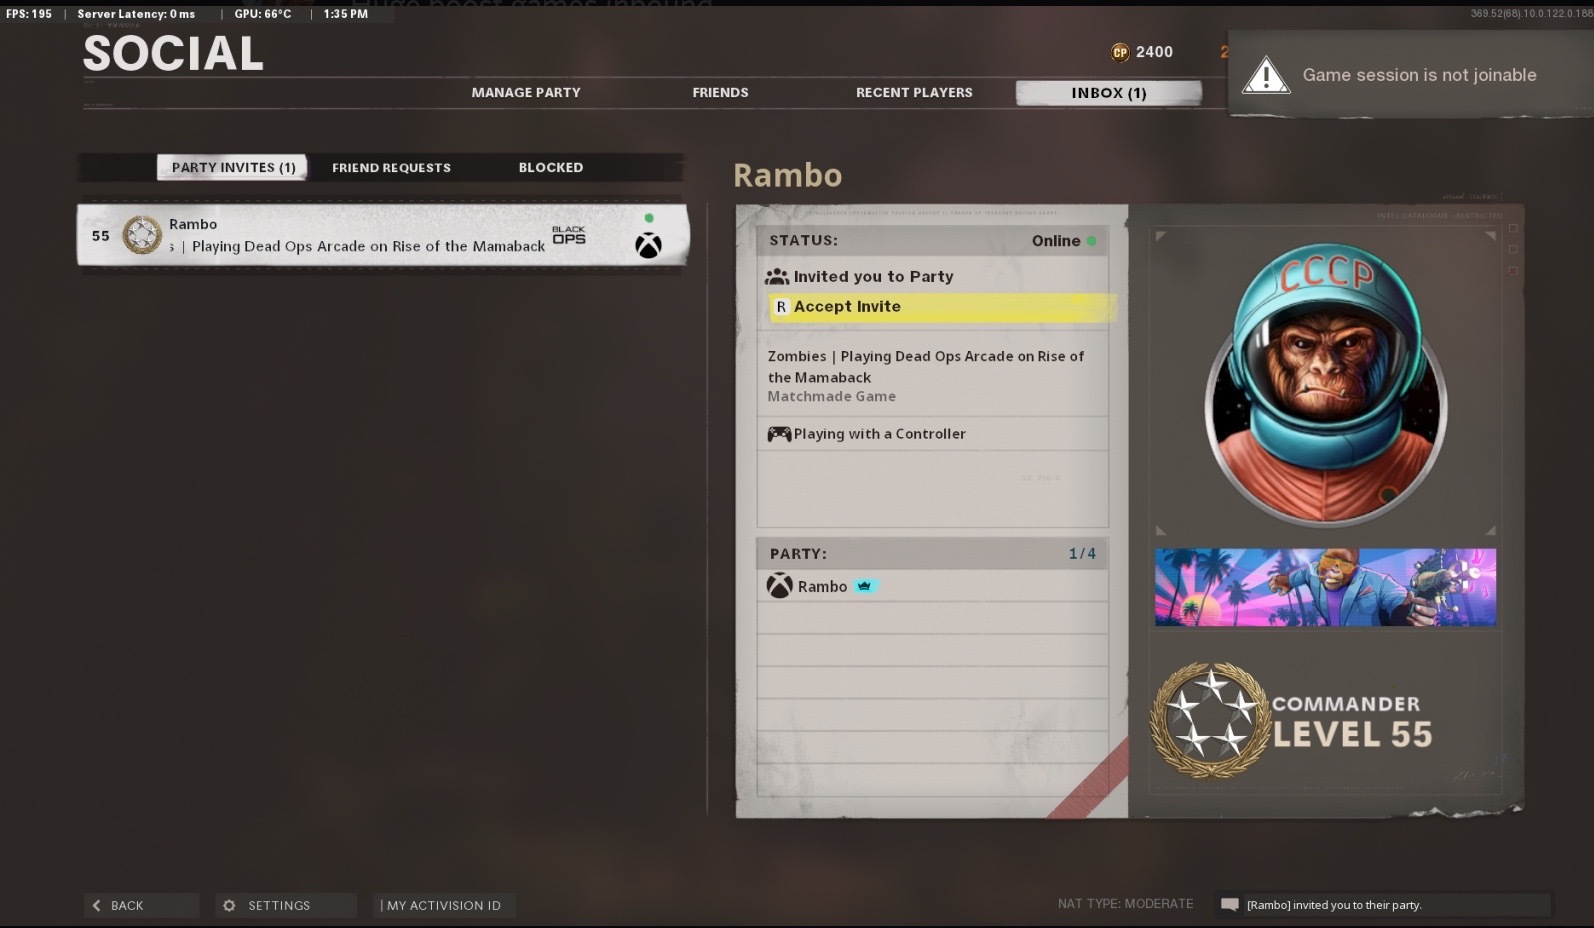Click Rambo's rank emblem in invite list

[x=142, y=236]
